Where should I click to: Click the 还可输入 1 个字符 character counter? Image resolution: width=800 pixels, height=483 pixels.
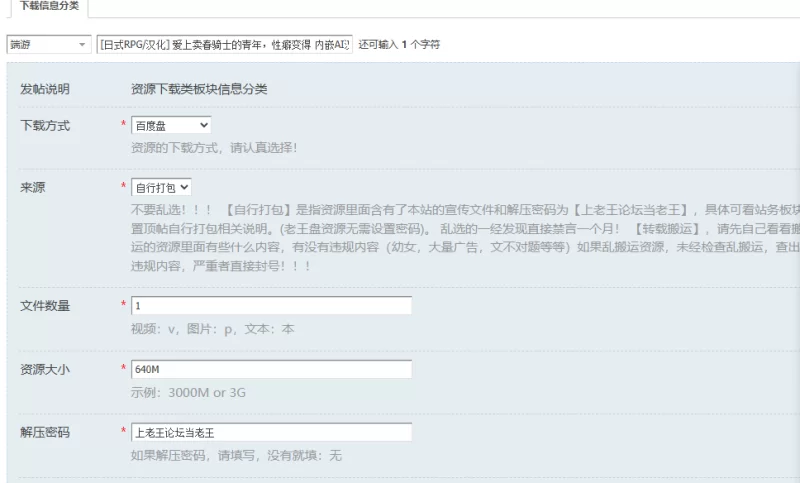[x=399, y=44]
